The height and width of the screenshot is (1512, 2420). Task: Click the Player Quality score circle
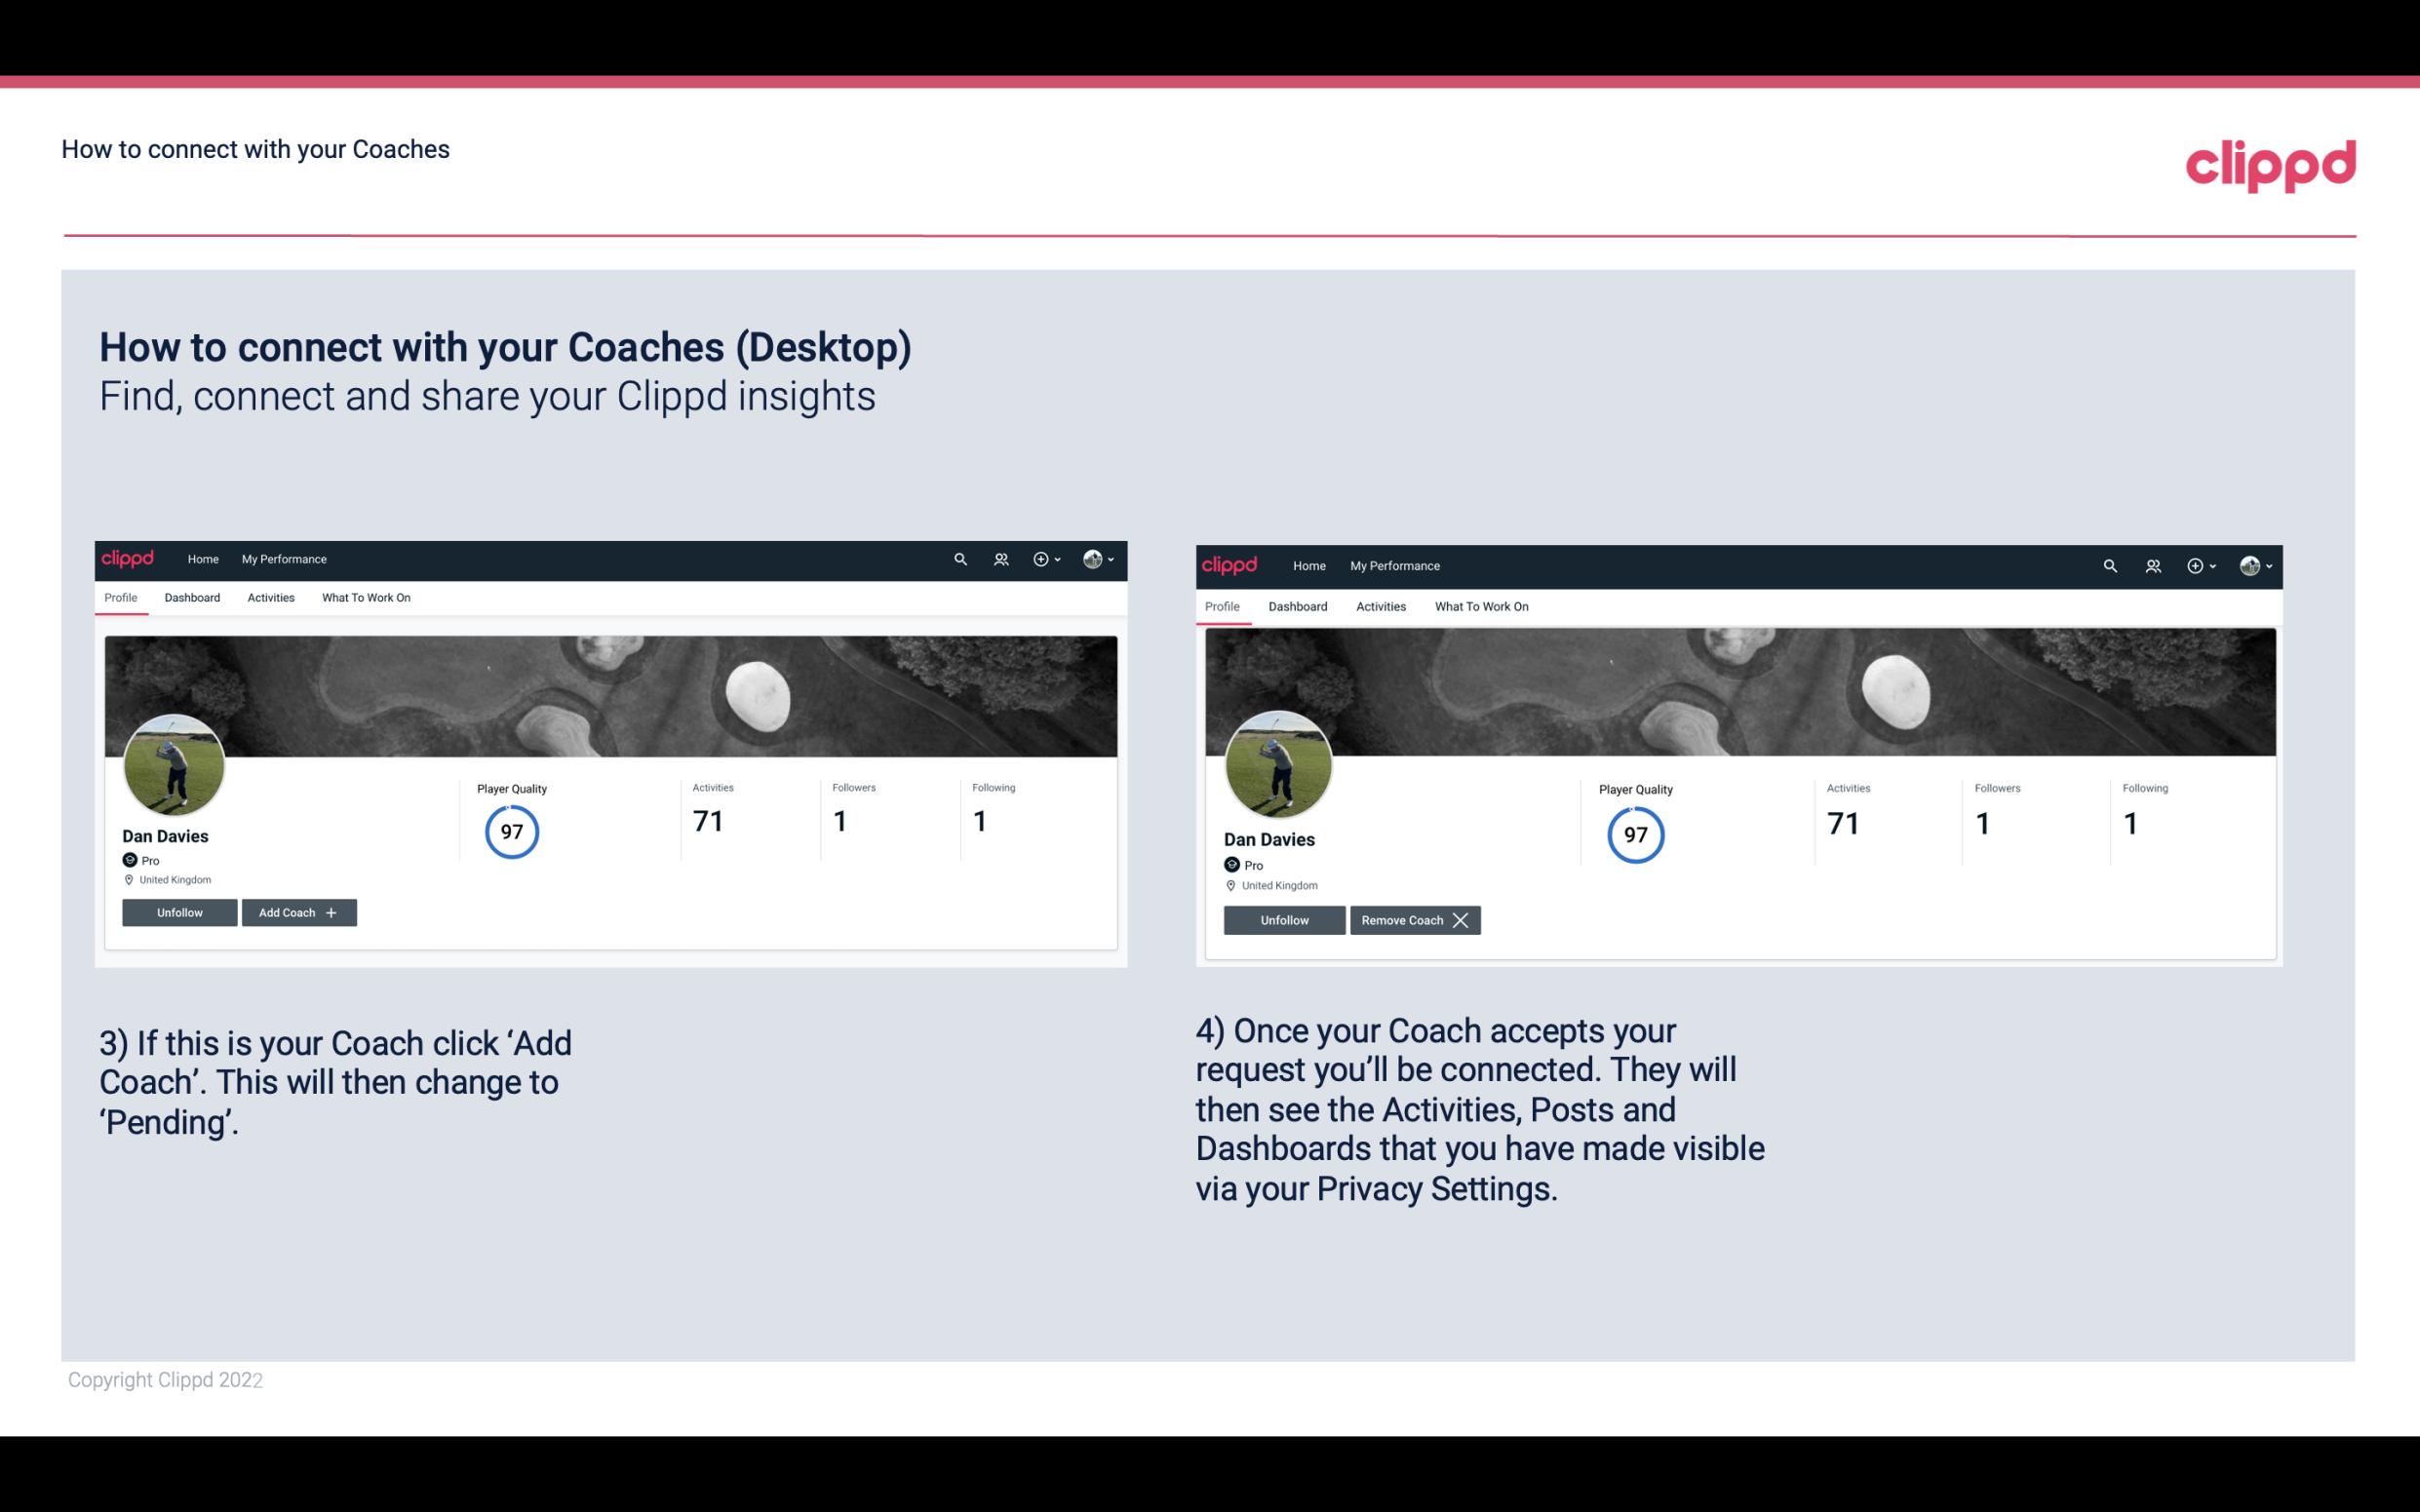pyautogui.click(x=511, y=831)
